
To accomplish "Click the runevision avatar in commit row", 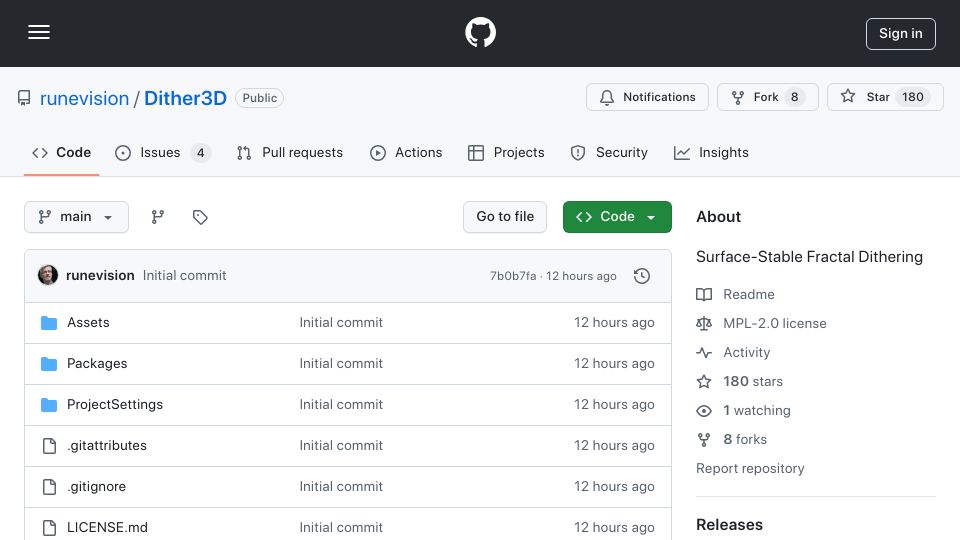I will click(x=48, y=276).
